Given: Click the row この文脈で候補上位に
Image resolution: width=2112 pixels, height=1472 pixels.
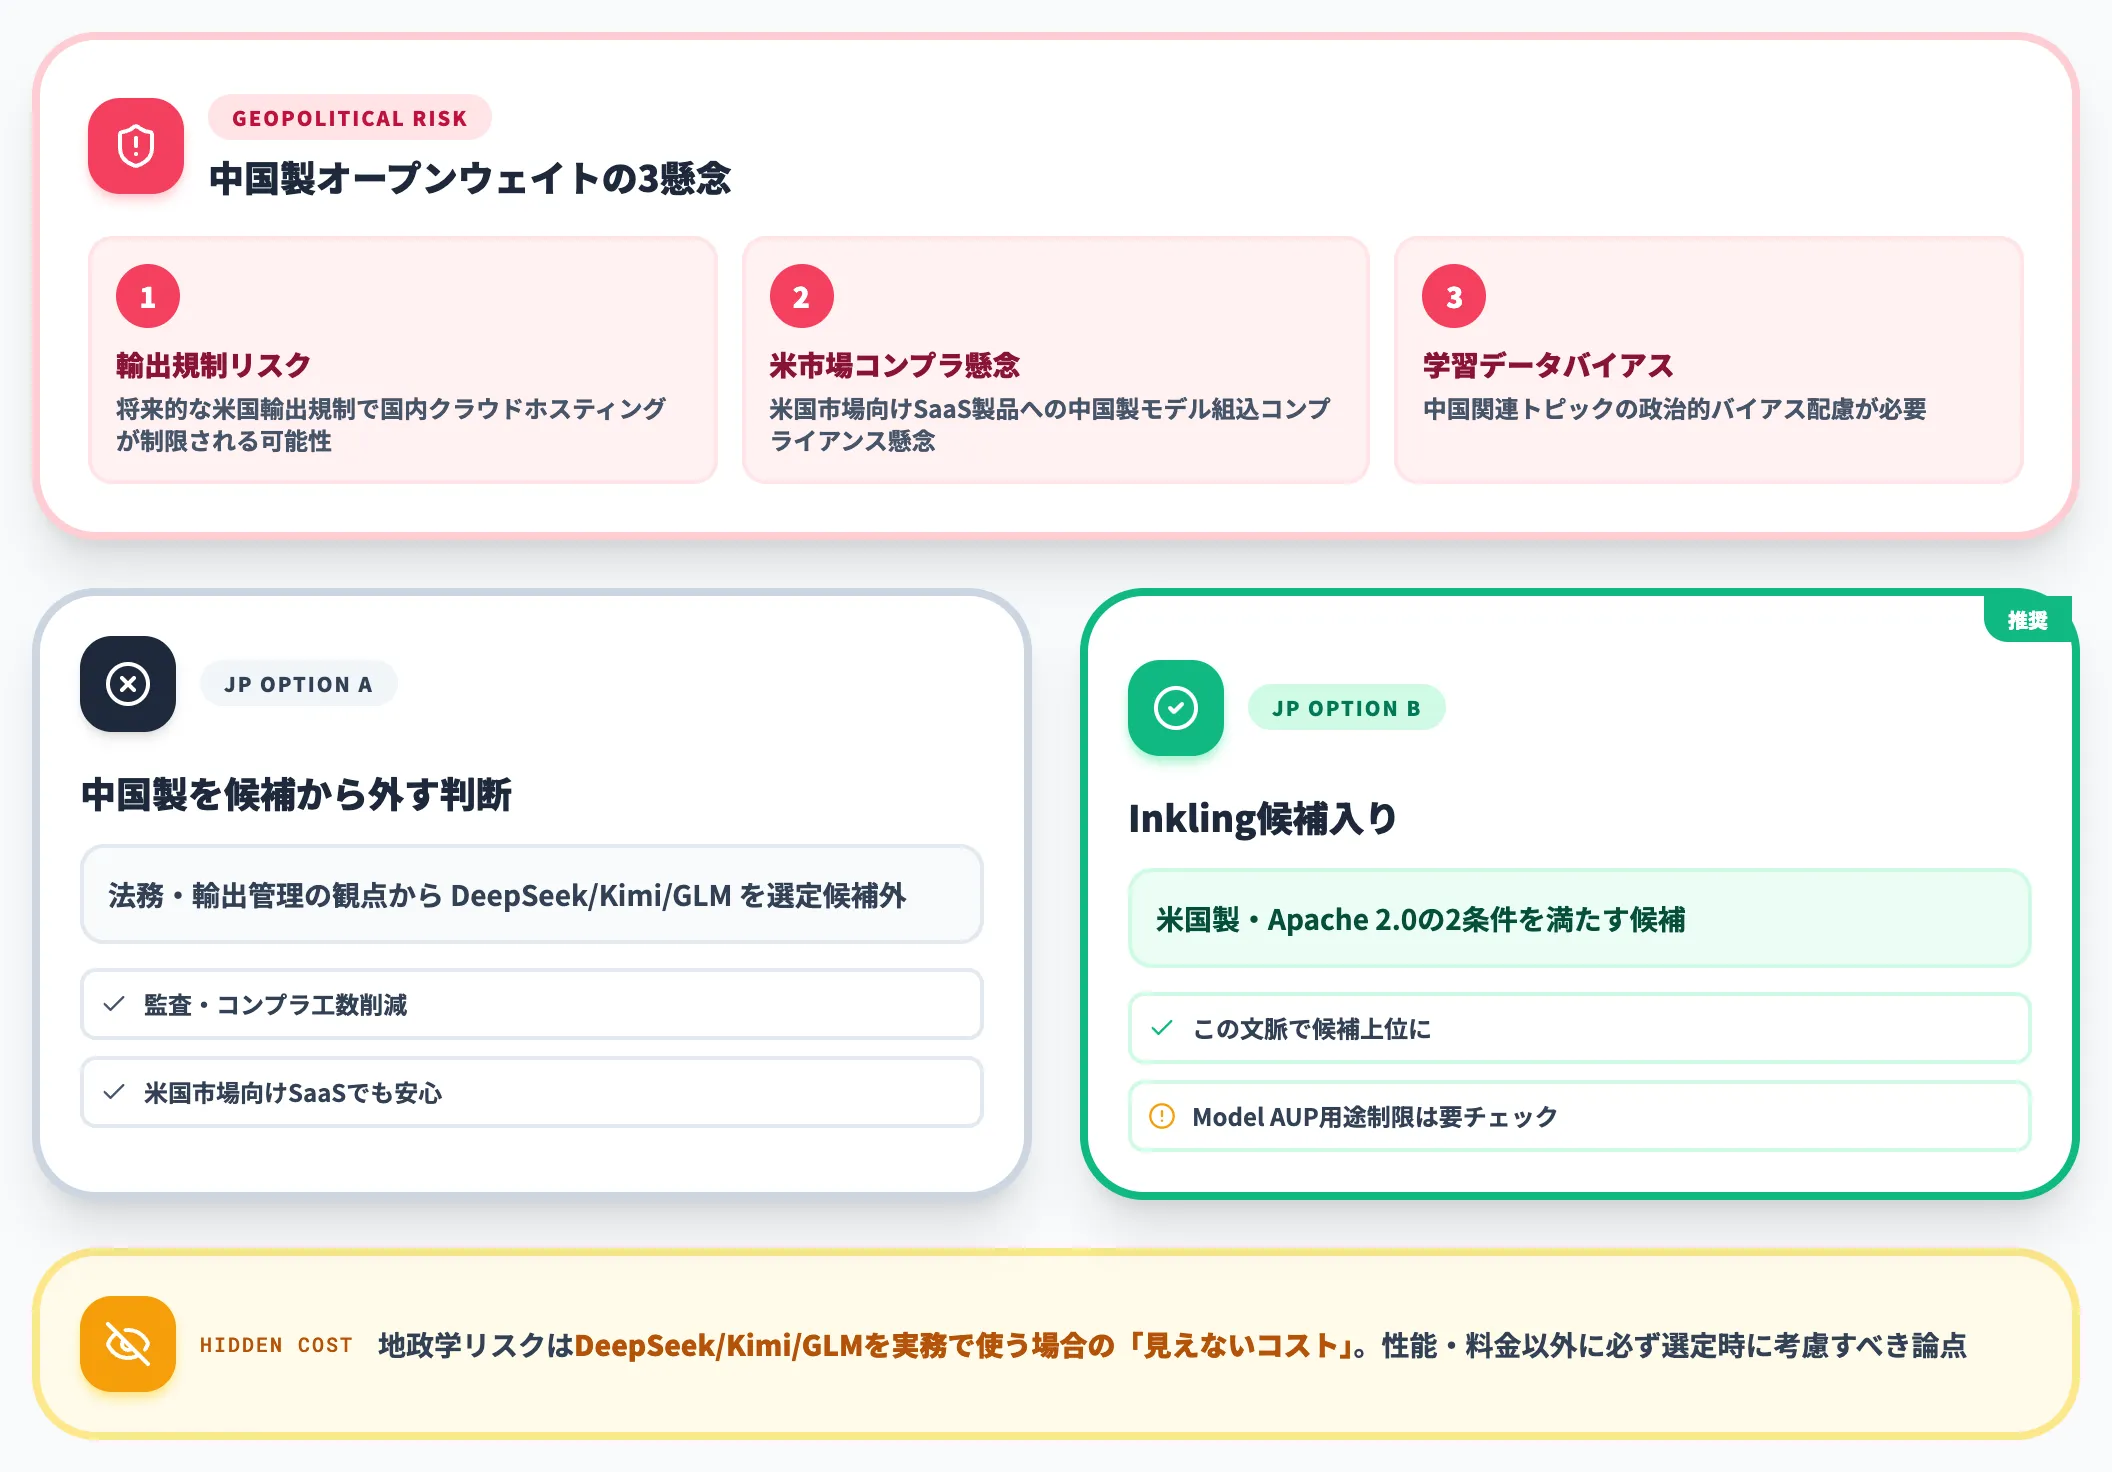Looking at the screenshot, I should (1580, 1028).
